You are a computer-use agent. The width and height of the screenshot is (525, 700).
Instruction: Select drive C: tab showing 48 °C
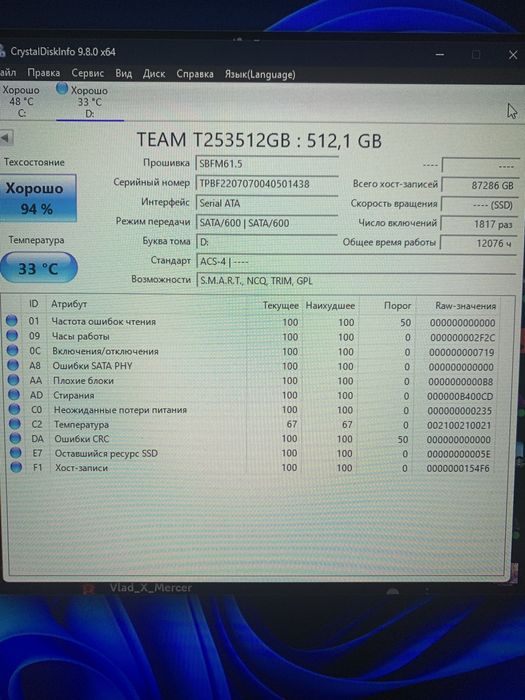[x=21, y=101]
